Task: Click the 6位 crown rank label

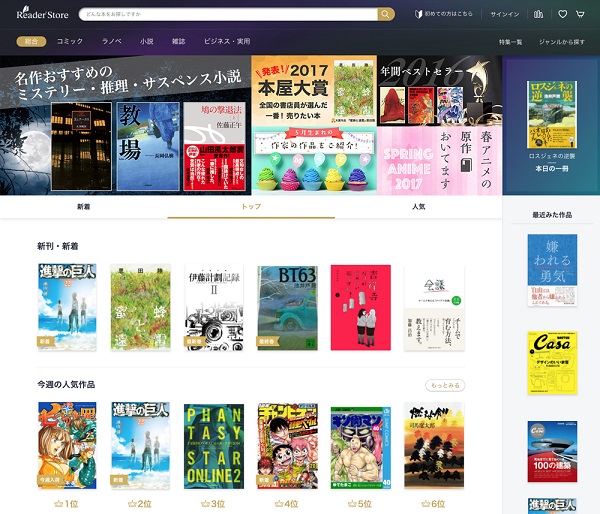Action: click(x=433, y=504)
